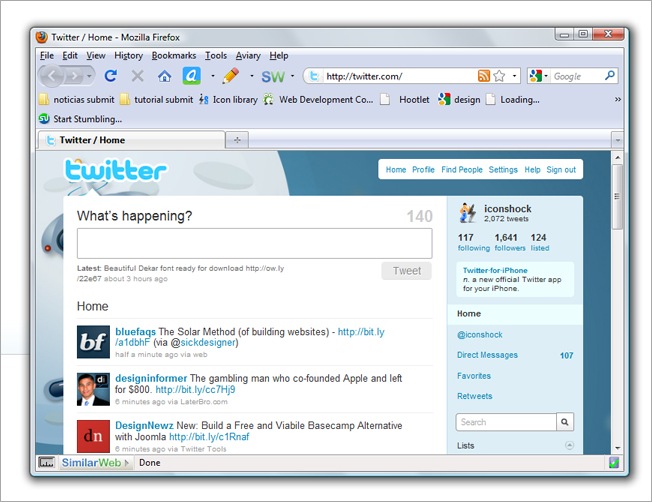Click the stop loading X icon

[x=138, y=76]
